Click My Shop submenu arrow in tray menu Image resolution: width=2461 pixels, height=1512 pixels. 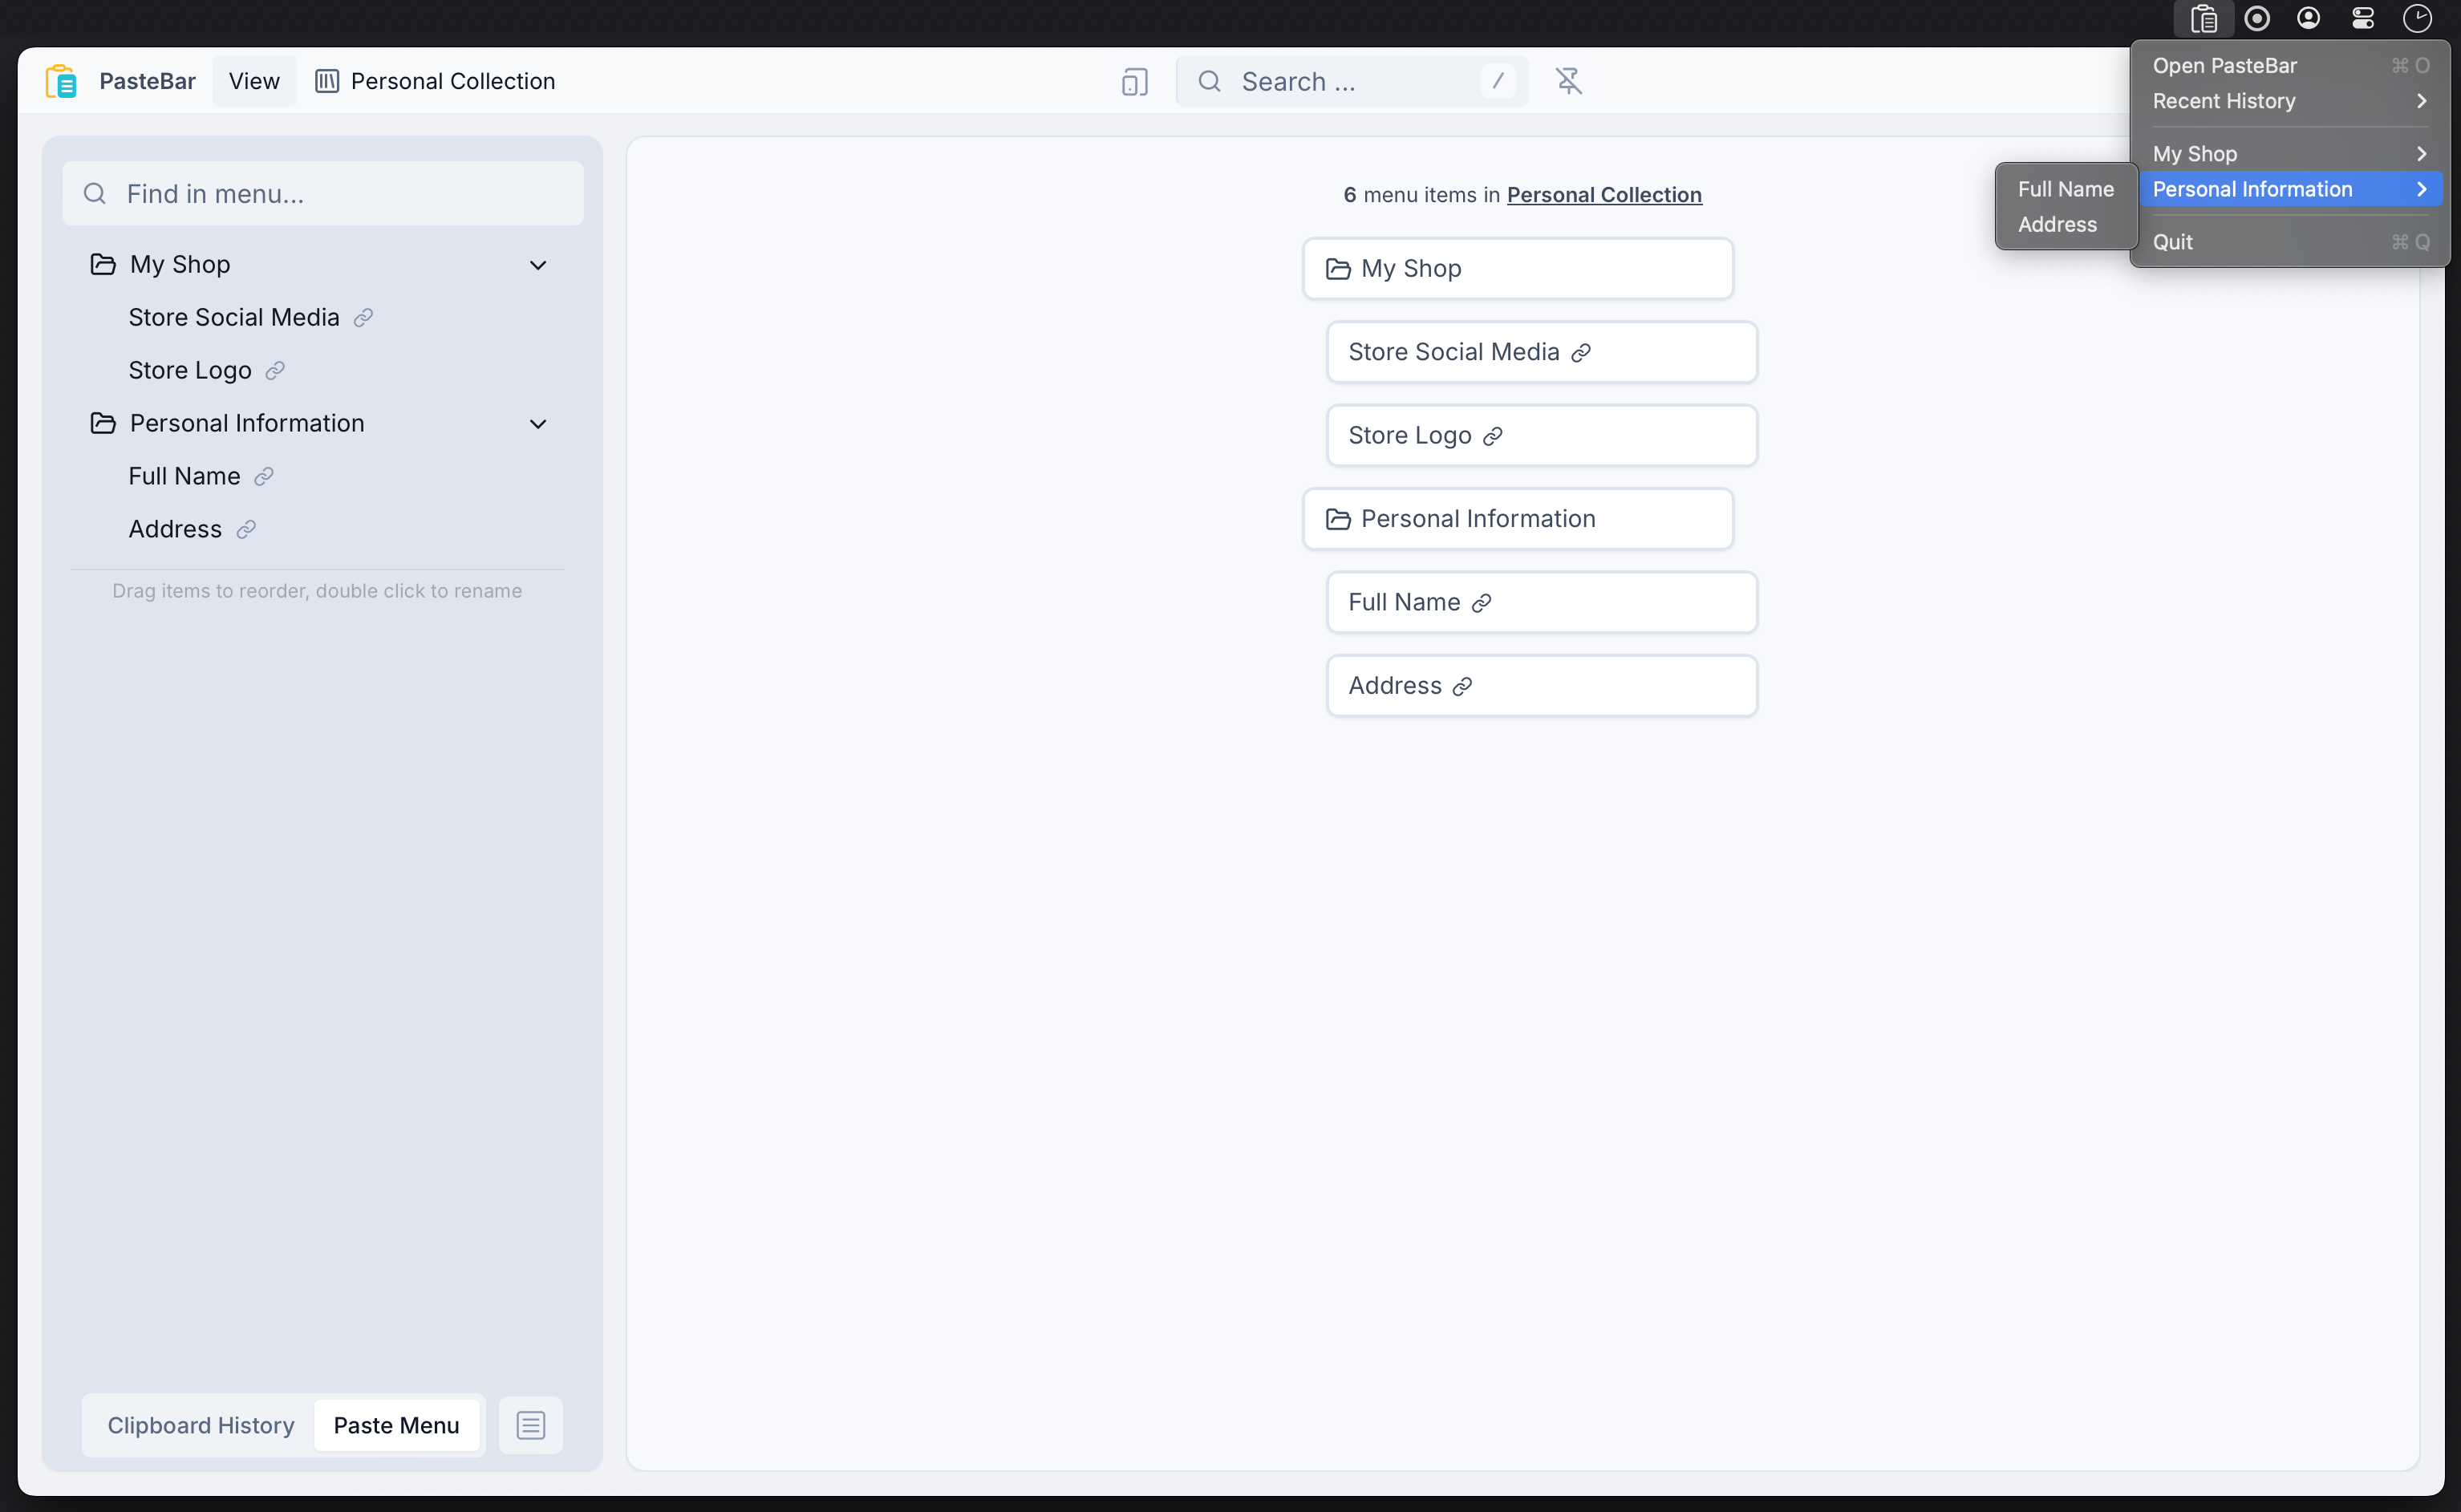pos(2422,154)
